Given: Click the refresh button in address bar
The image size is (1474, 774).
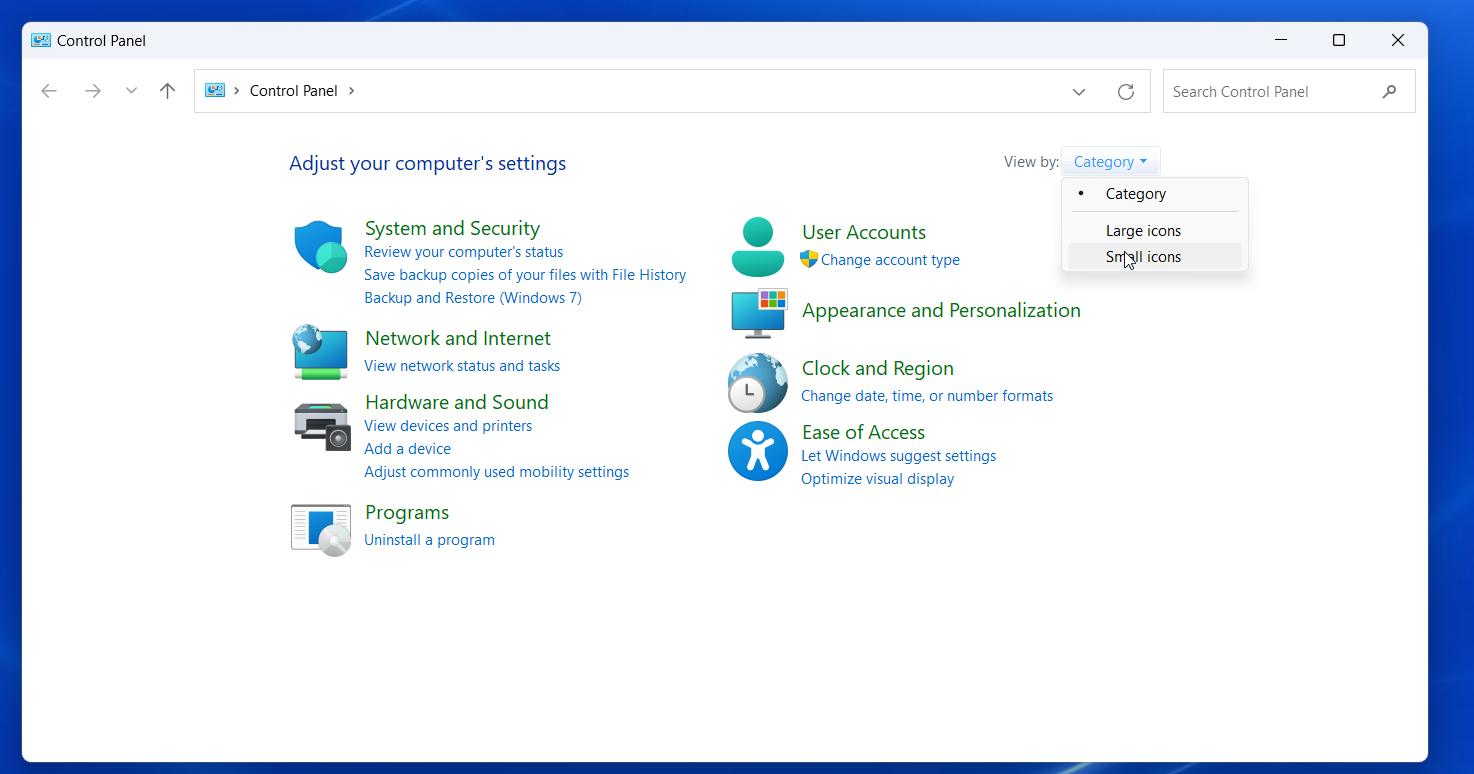Looking at the screenshot, I should 1126,92.
